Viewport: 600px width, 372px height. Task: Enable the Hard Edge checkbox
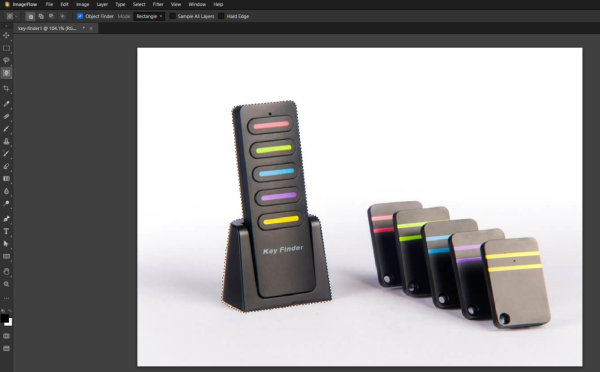point(221,16)
